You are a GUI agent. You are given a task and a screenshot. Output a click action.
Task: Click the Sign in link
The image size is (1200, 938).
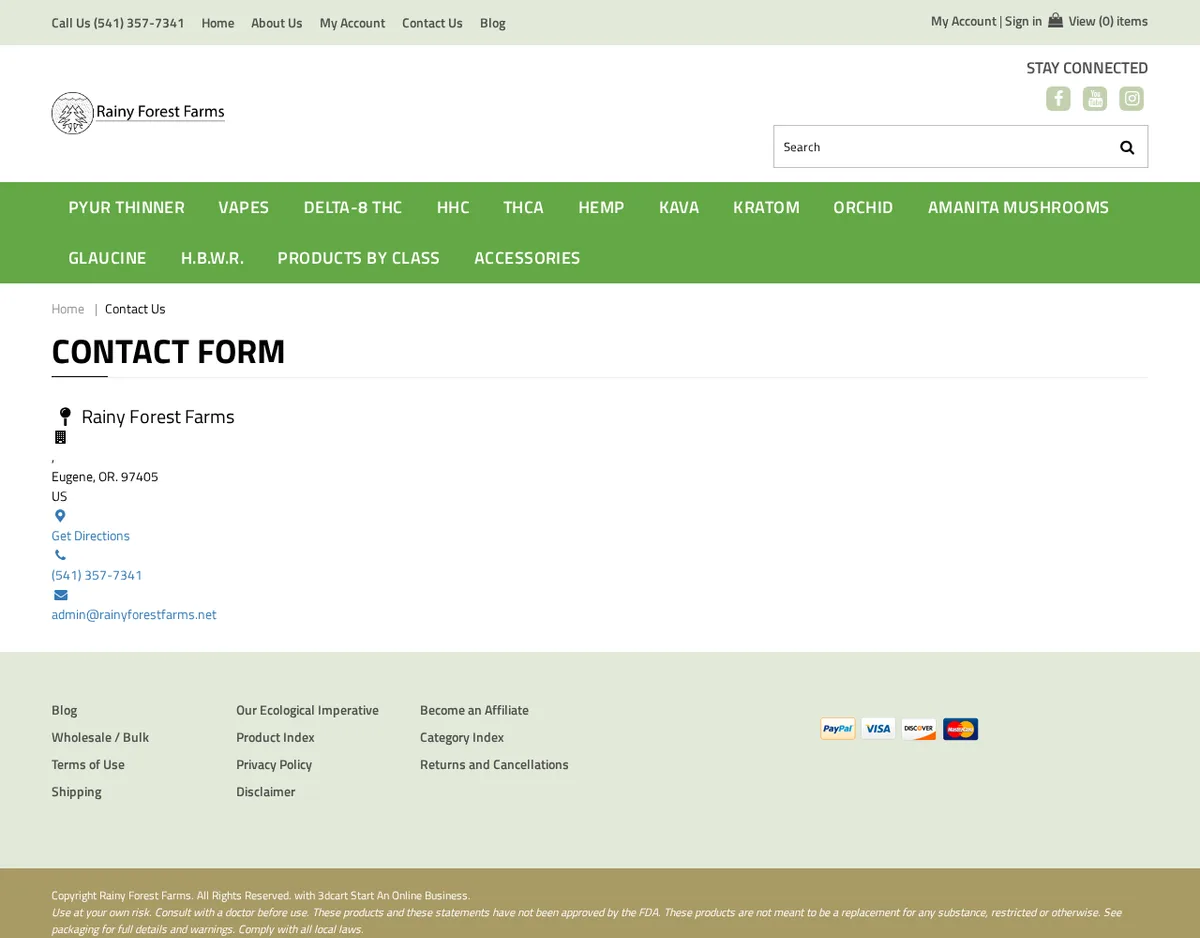1023,21
